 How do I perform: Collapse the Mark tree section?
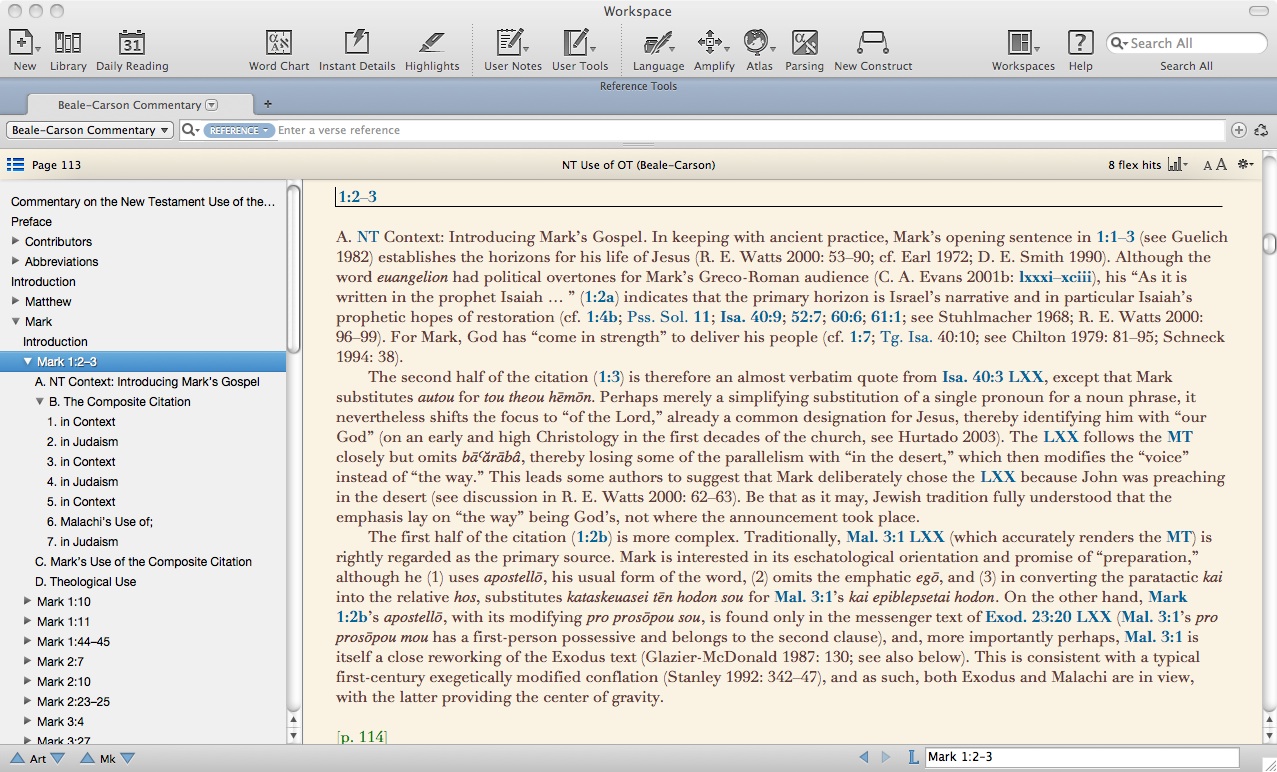coord(16,322)
